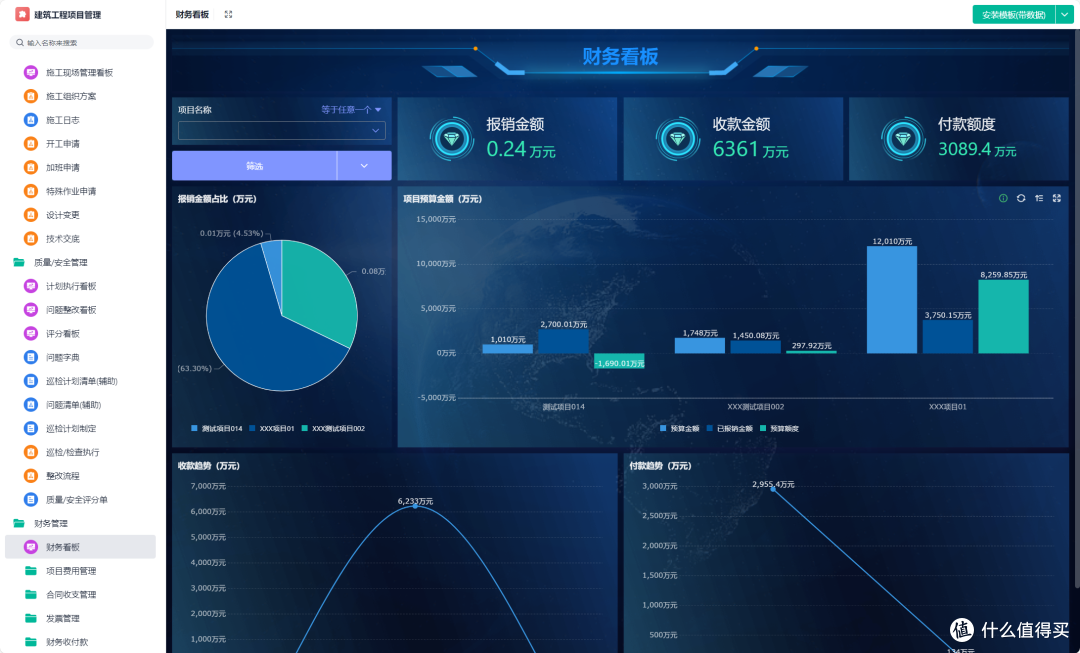Focus the 输入名称来搜索 search field
This screenshot has height=653, width=1080.
(82, 43)
